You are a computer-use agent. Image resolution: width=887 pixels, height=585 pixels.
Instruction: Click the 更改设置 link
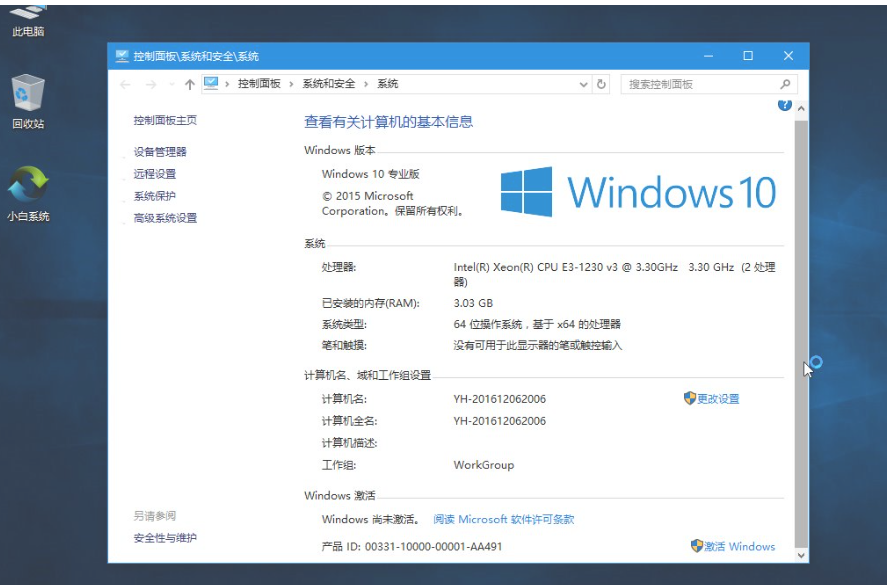click(x=718, y=399)
